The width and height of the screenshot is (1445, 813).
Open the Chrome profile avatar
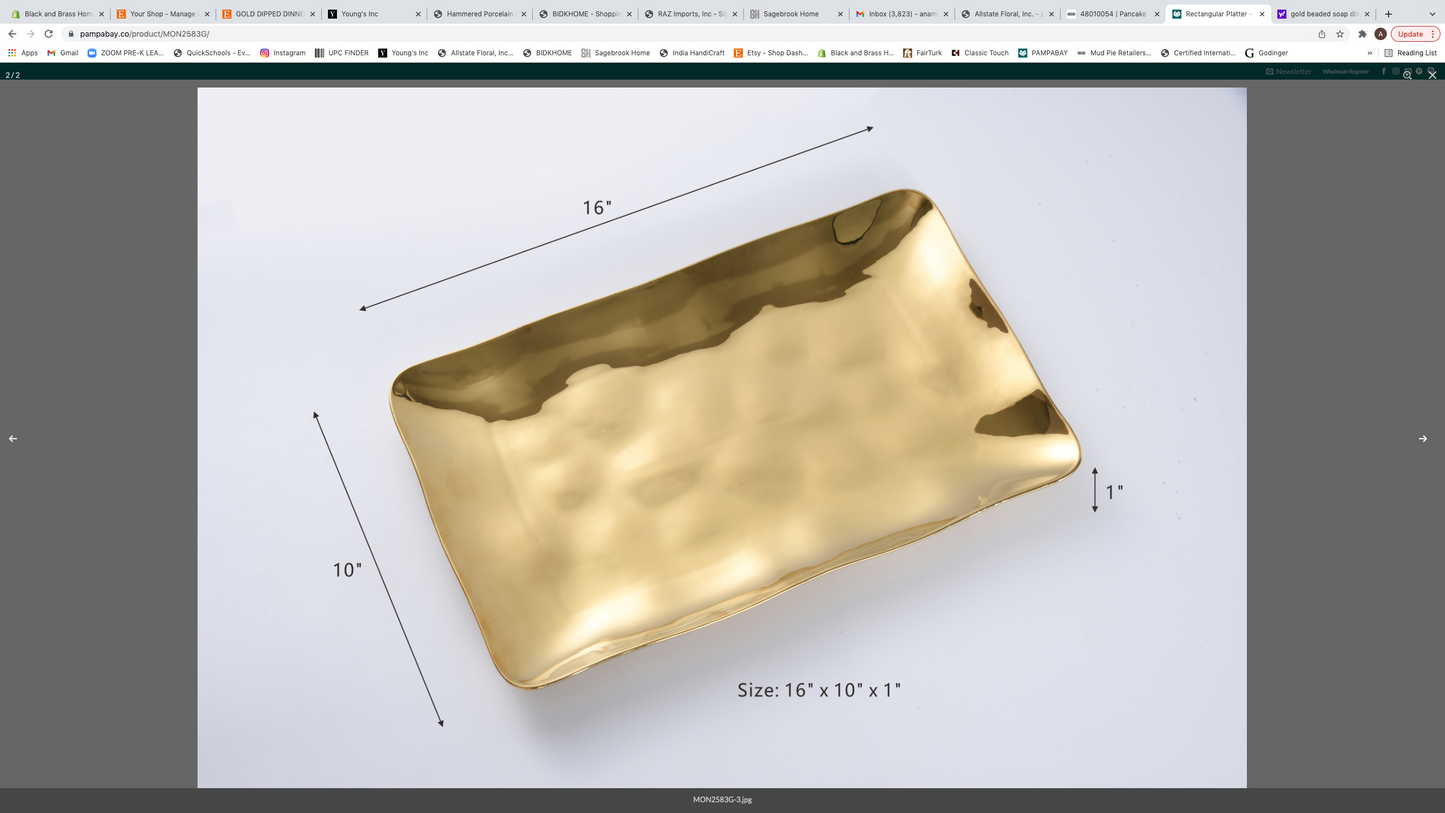tap(1380, 34)
